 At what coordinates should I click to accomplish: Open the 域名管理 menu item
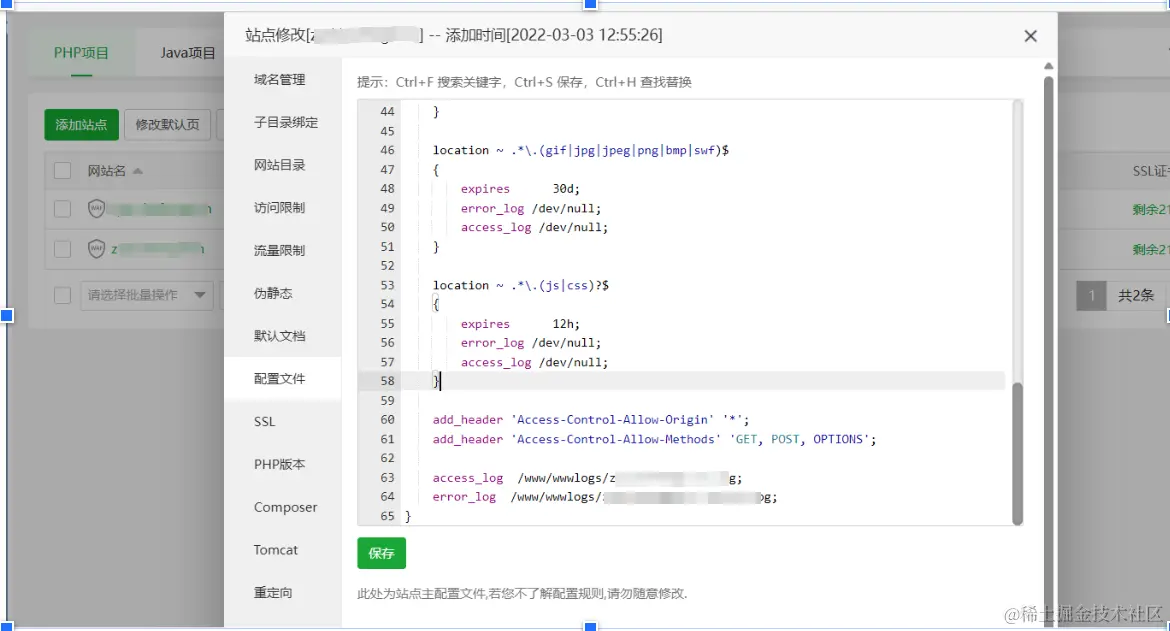pyautogui.click(x=279, y=80)
